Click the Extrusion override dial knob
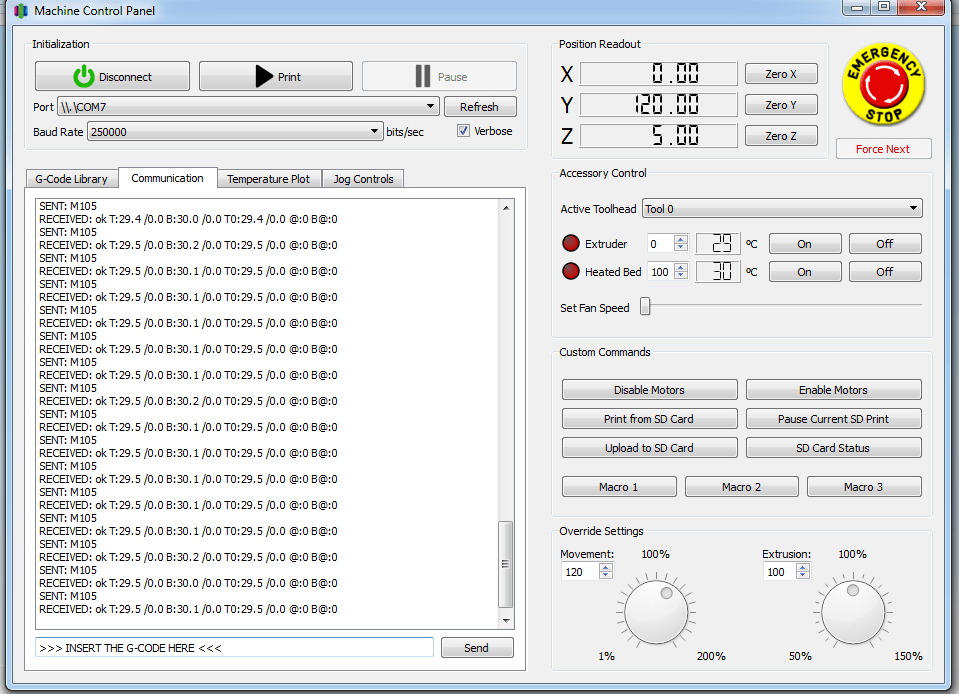The image size is (959, 694). pyautogui.click(x=852, y=612)
